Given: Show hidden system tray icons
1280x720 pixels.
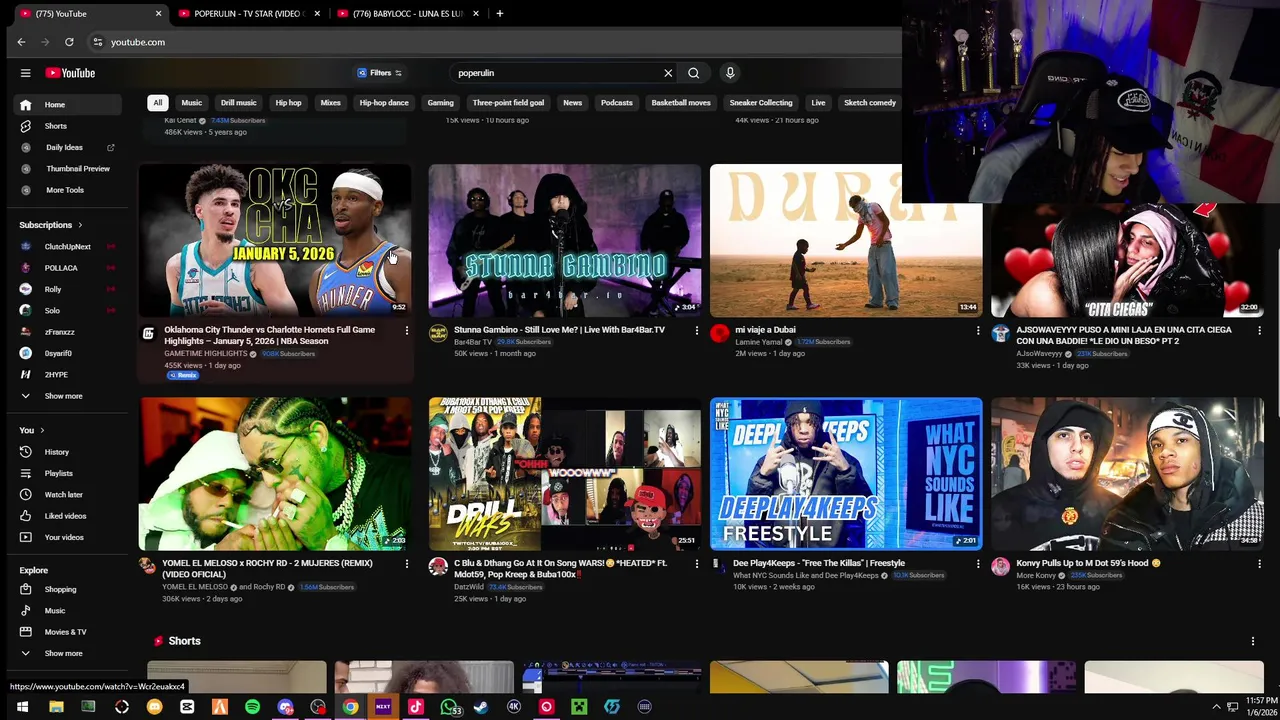Looking at the screenshot, I should pos(1216,707).
